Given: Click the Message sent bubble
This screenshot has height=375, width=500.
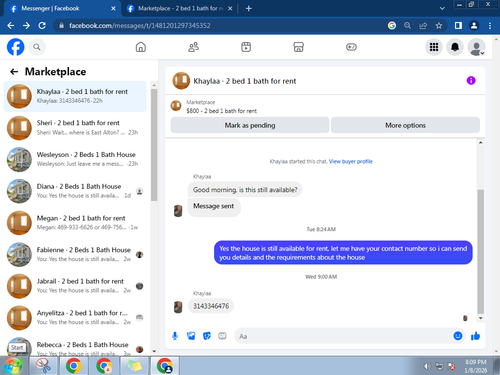Looking at the screenshot, I should click(x=214, y=206).
